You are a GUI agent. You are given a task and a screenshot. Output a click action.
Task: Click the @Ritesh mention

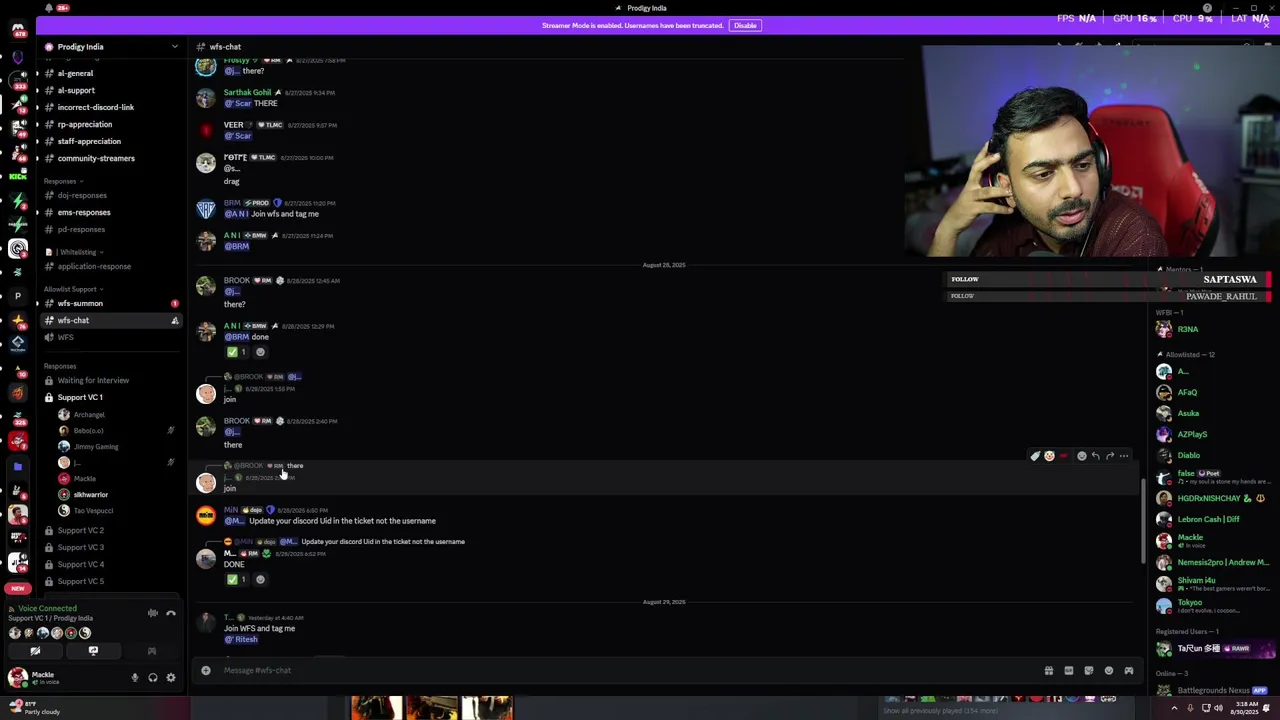(x=241, y=639)
